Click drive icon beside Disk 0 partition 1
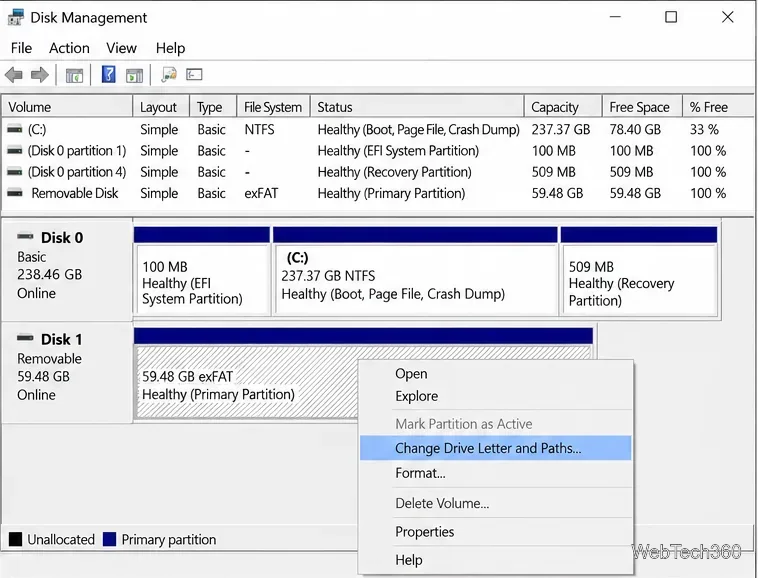758x578 pixels. pos(15,150)
